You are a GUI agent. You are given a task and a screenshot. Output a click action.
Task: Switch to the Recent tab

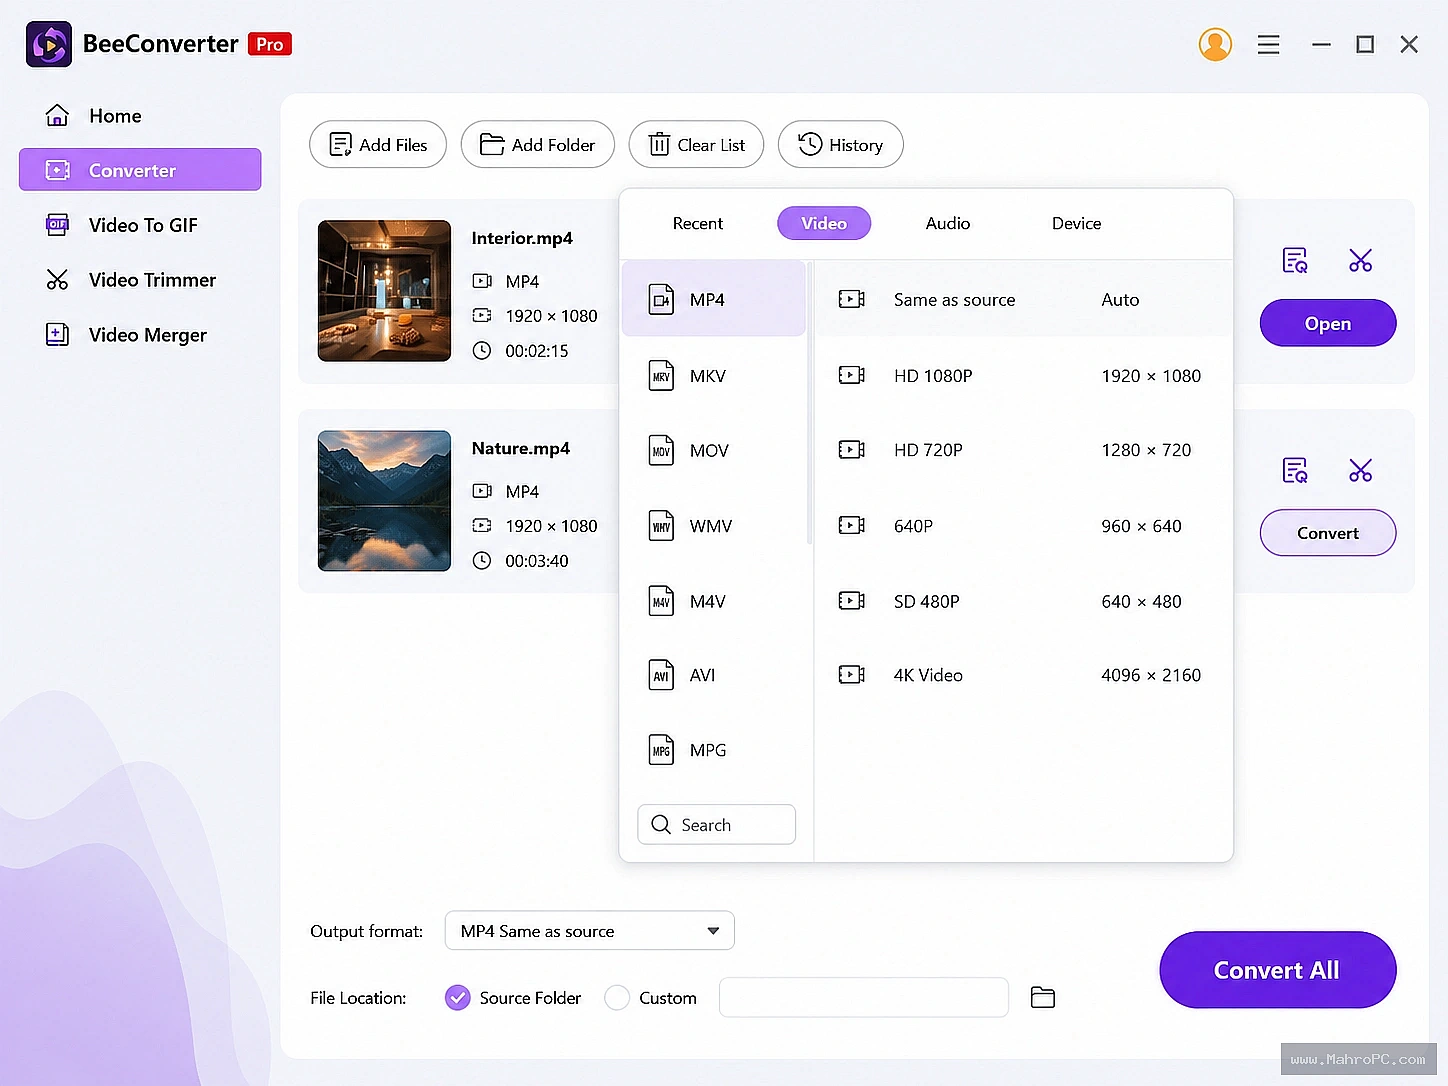697,223
